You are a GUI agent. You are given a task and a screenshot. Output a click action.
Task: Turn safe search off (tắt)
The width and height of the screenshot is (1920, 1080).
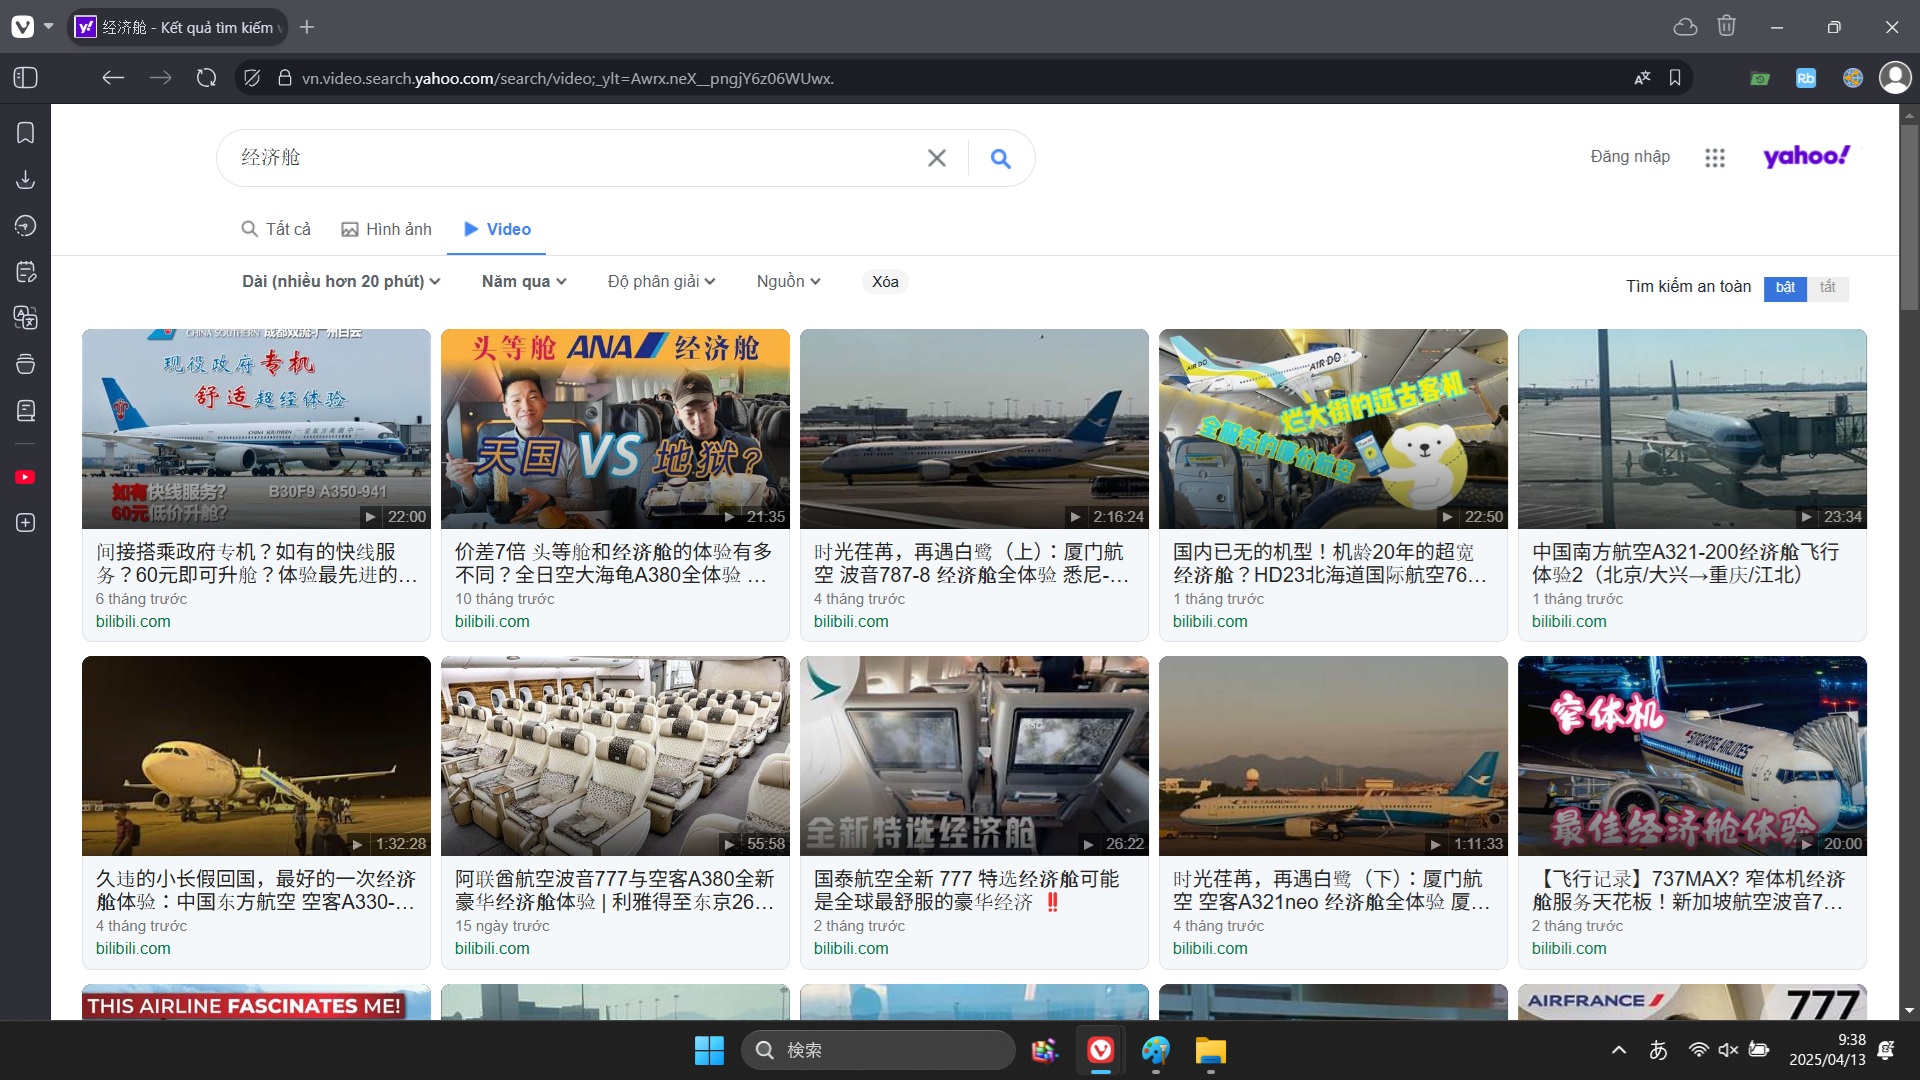click(1828, 288)
